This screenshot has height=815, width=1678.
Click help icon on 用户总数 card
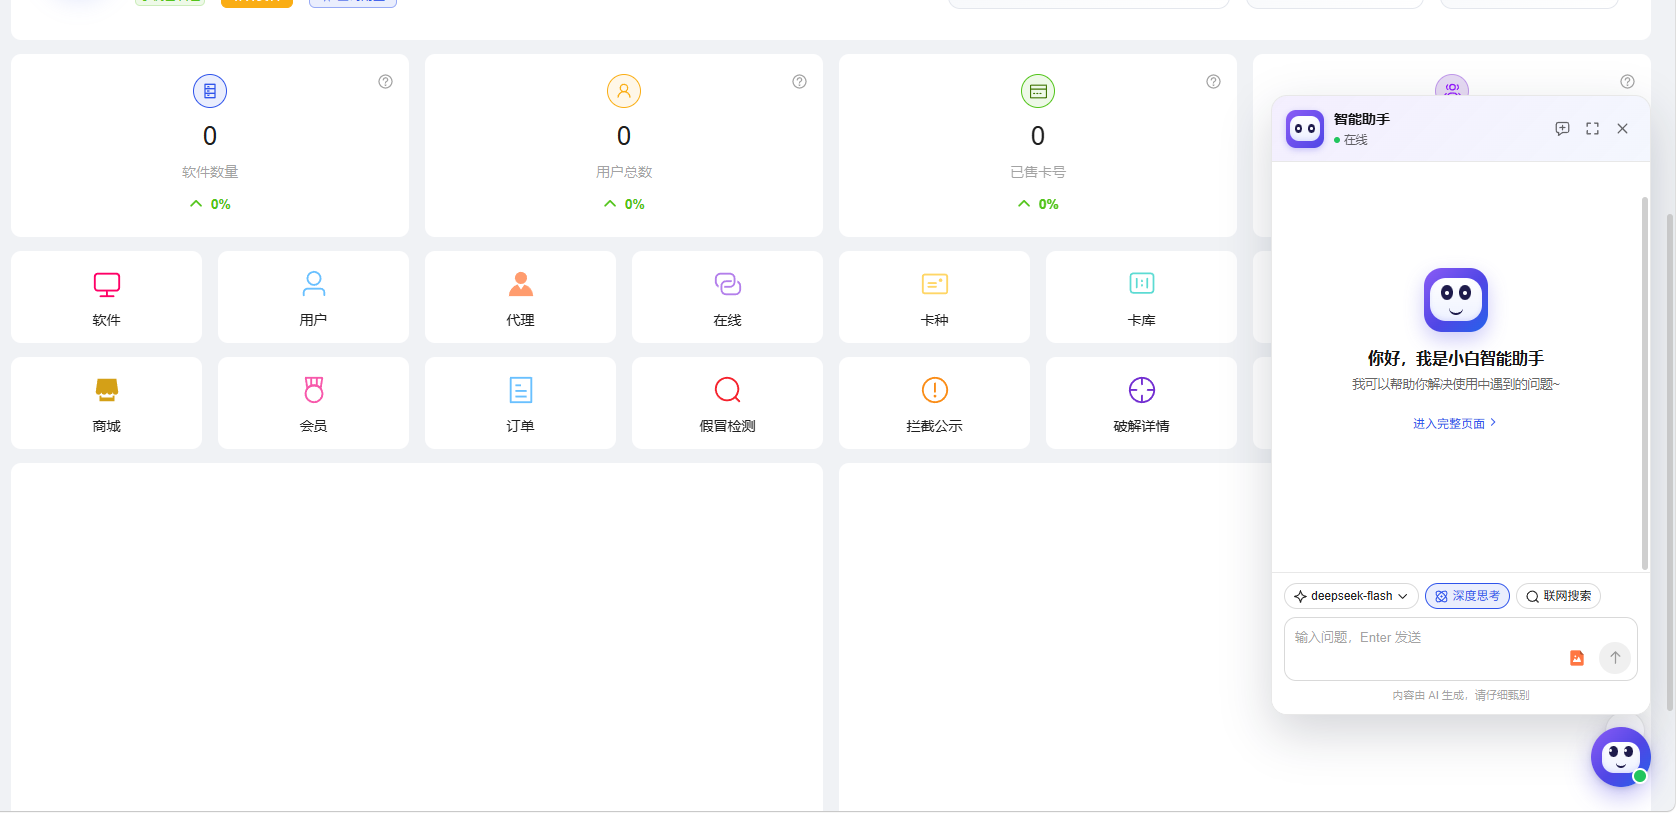pos(799,82)
